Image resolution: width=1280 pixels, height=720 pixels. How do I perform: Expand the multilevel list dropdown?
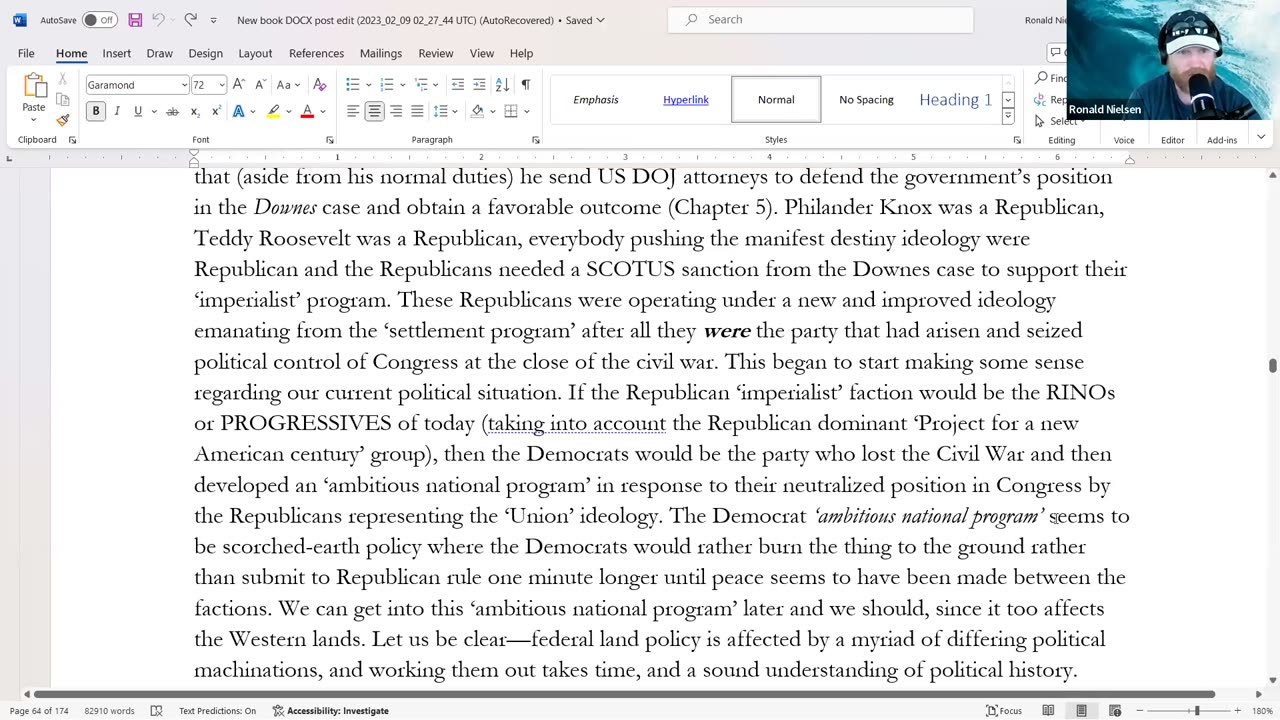point(437,85)
